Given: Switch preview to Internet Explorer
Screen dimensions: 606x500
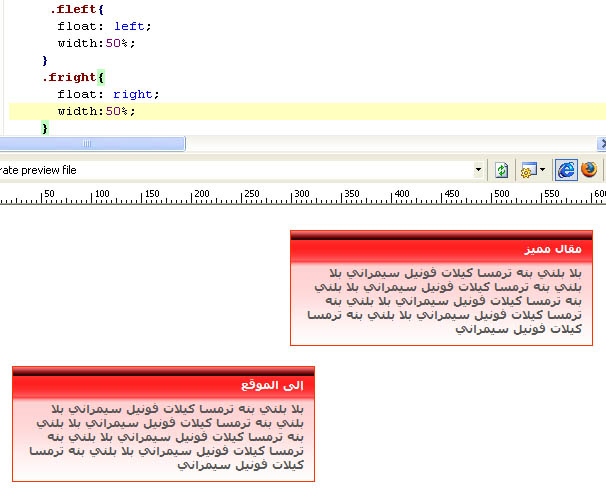Looking at the screenshot, I should 567,170.
